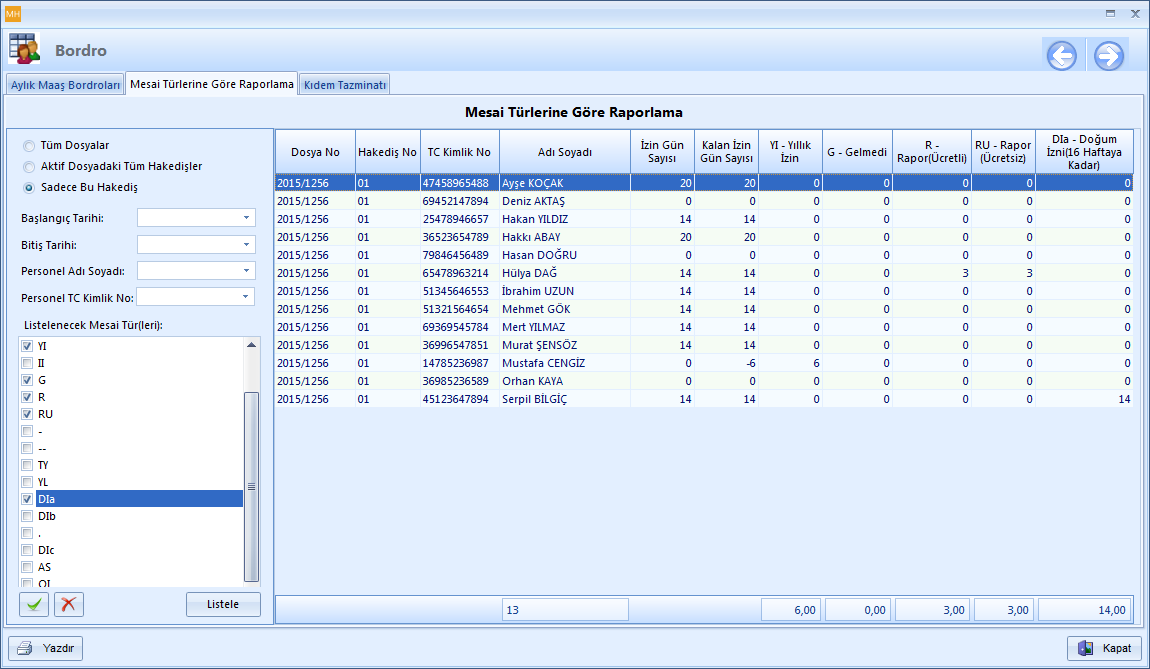Open the Personel Adı Soyadı dropdown
1150x669 pixels.
tap(246, 271)
